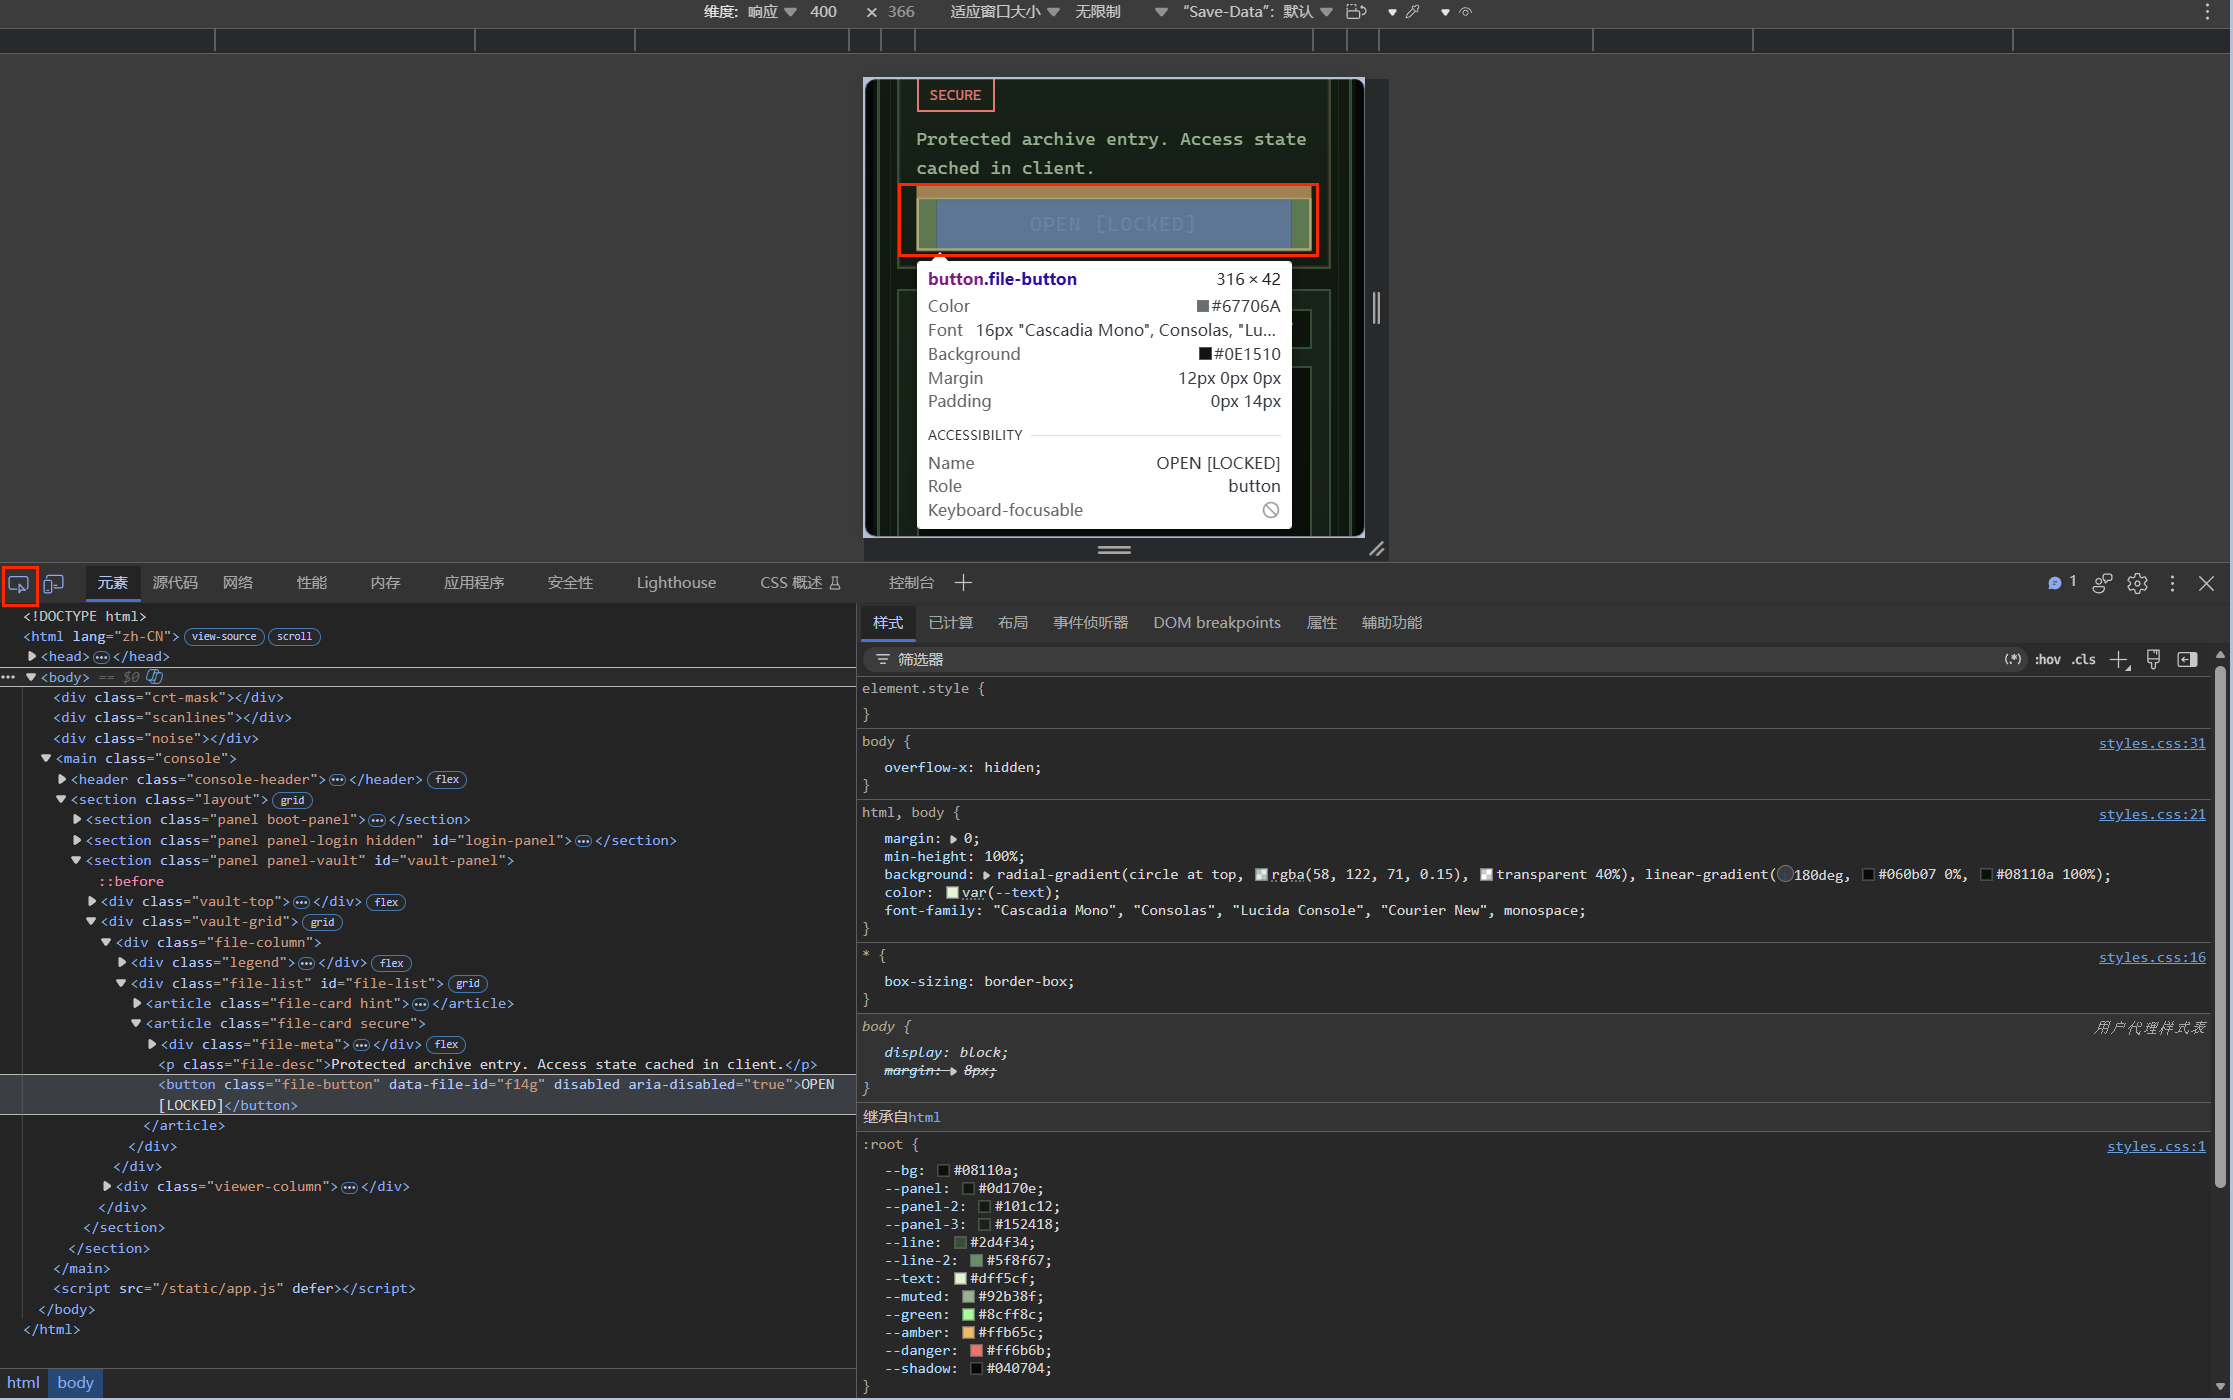Toggle rendering emulations paintbrush icon
Screen dimensions: 2233x1400
(x=2153, y=659)
